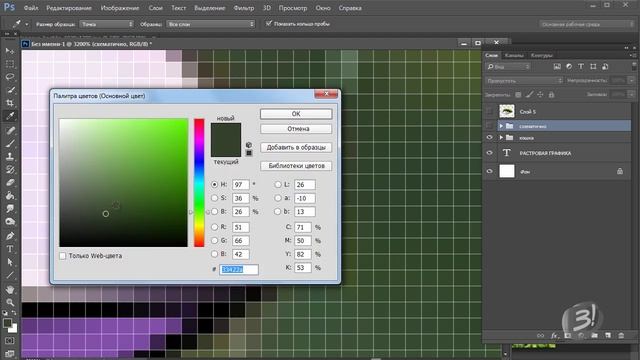This screenshot has width=640, height=360.
Task: Switch to the Контуры tab
Action: pos(541,56)
